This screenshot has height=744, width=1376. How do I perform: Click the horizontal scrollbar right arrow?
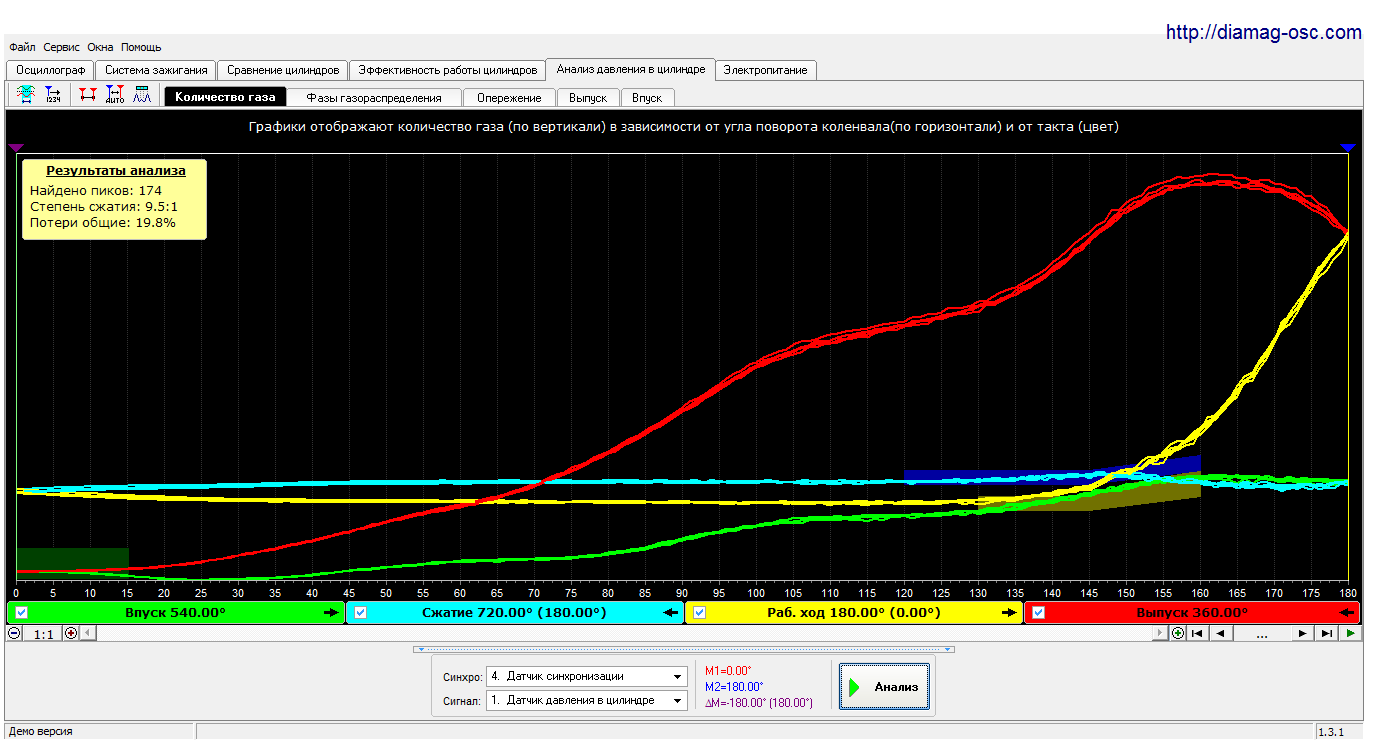coord(1160,633)
